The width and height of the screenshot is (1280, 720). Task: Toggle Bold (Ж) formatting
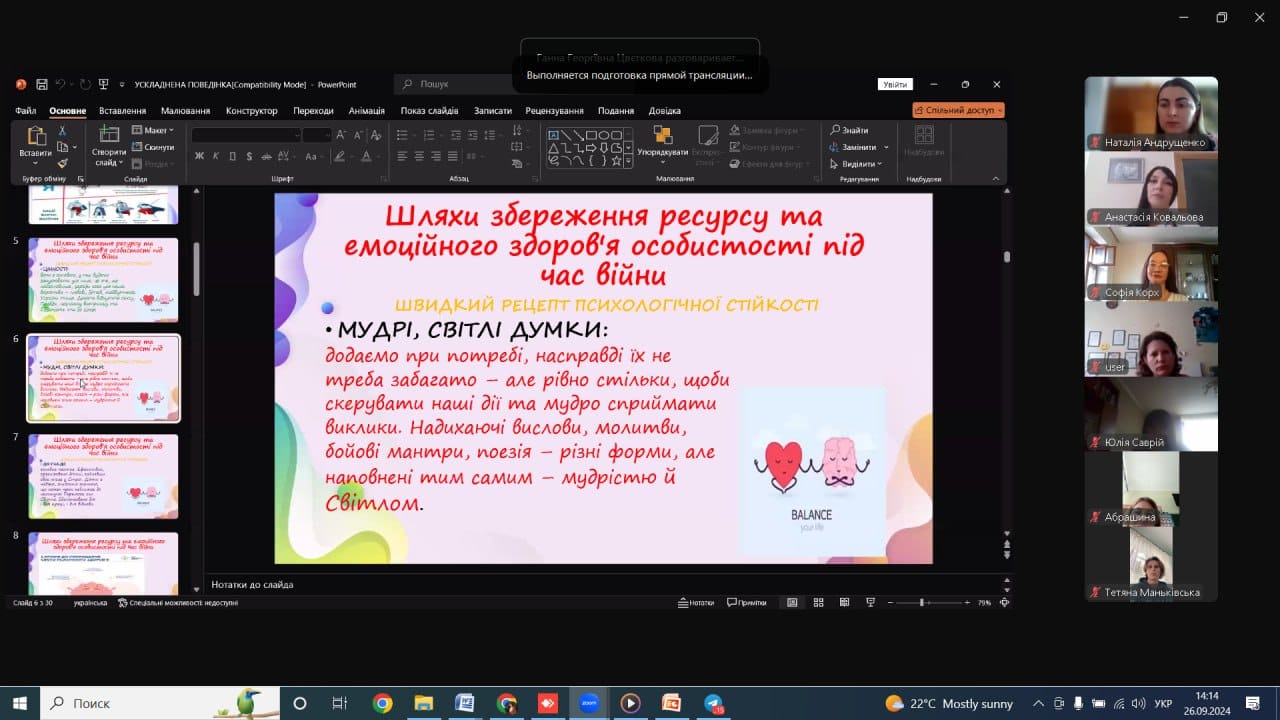coord(199,156)
